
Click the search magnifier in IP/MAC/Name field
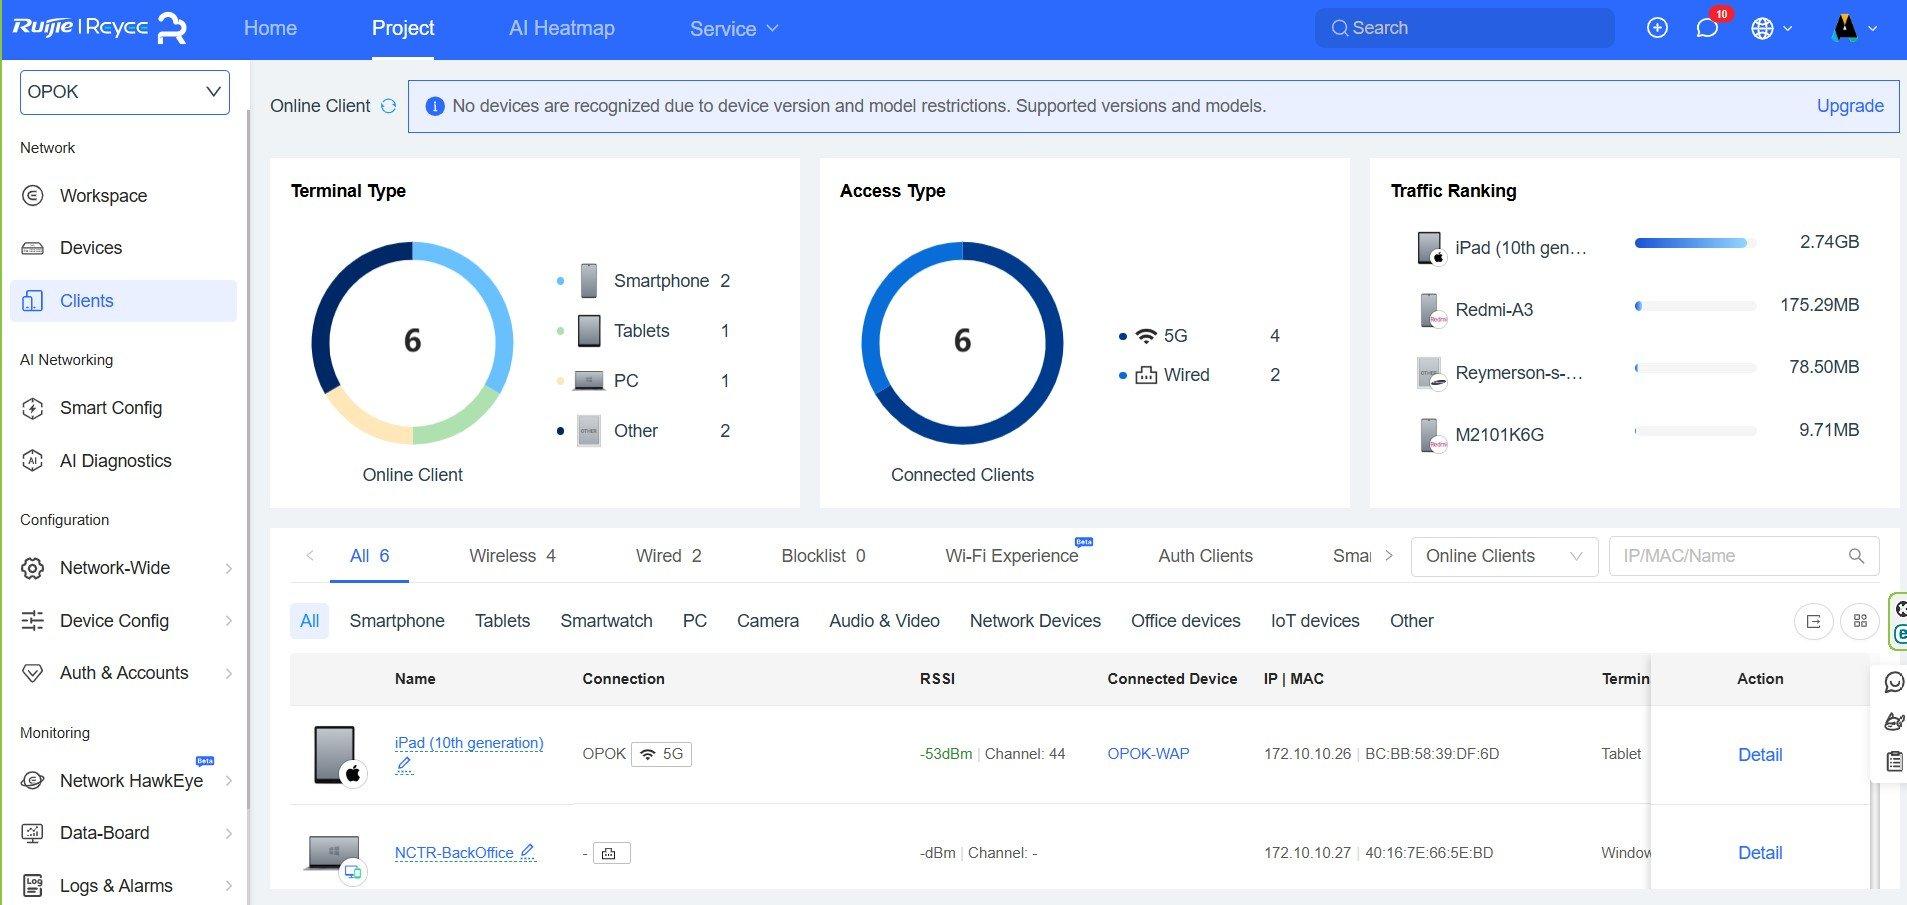tap(1856, 556)
